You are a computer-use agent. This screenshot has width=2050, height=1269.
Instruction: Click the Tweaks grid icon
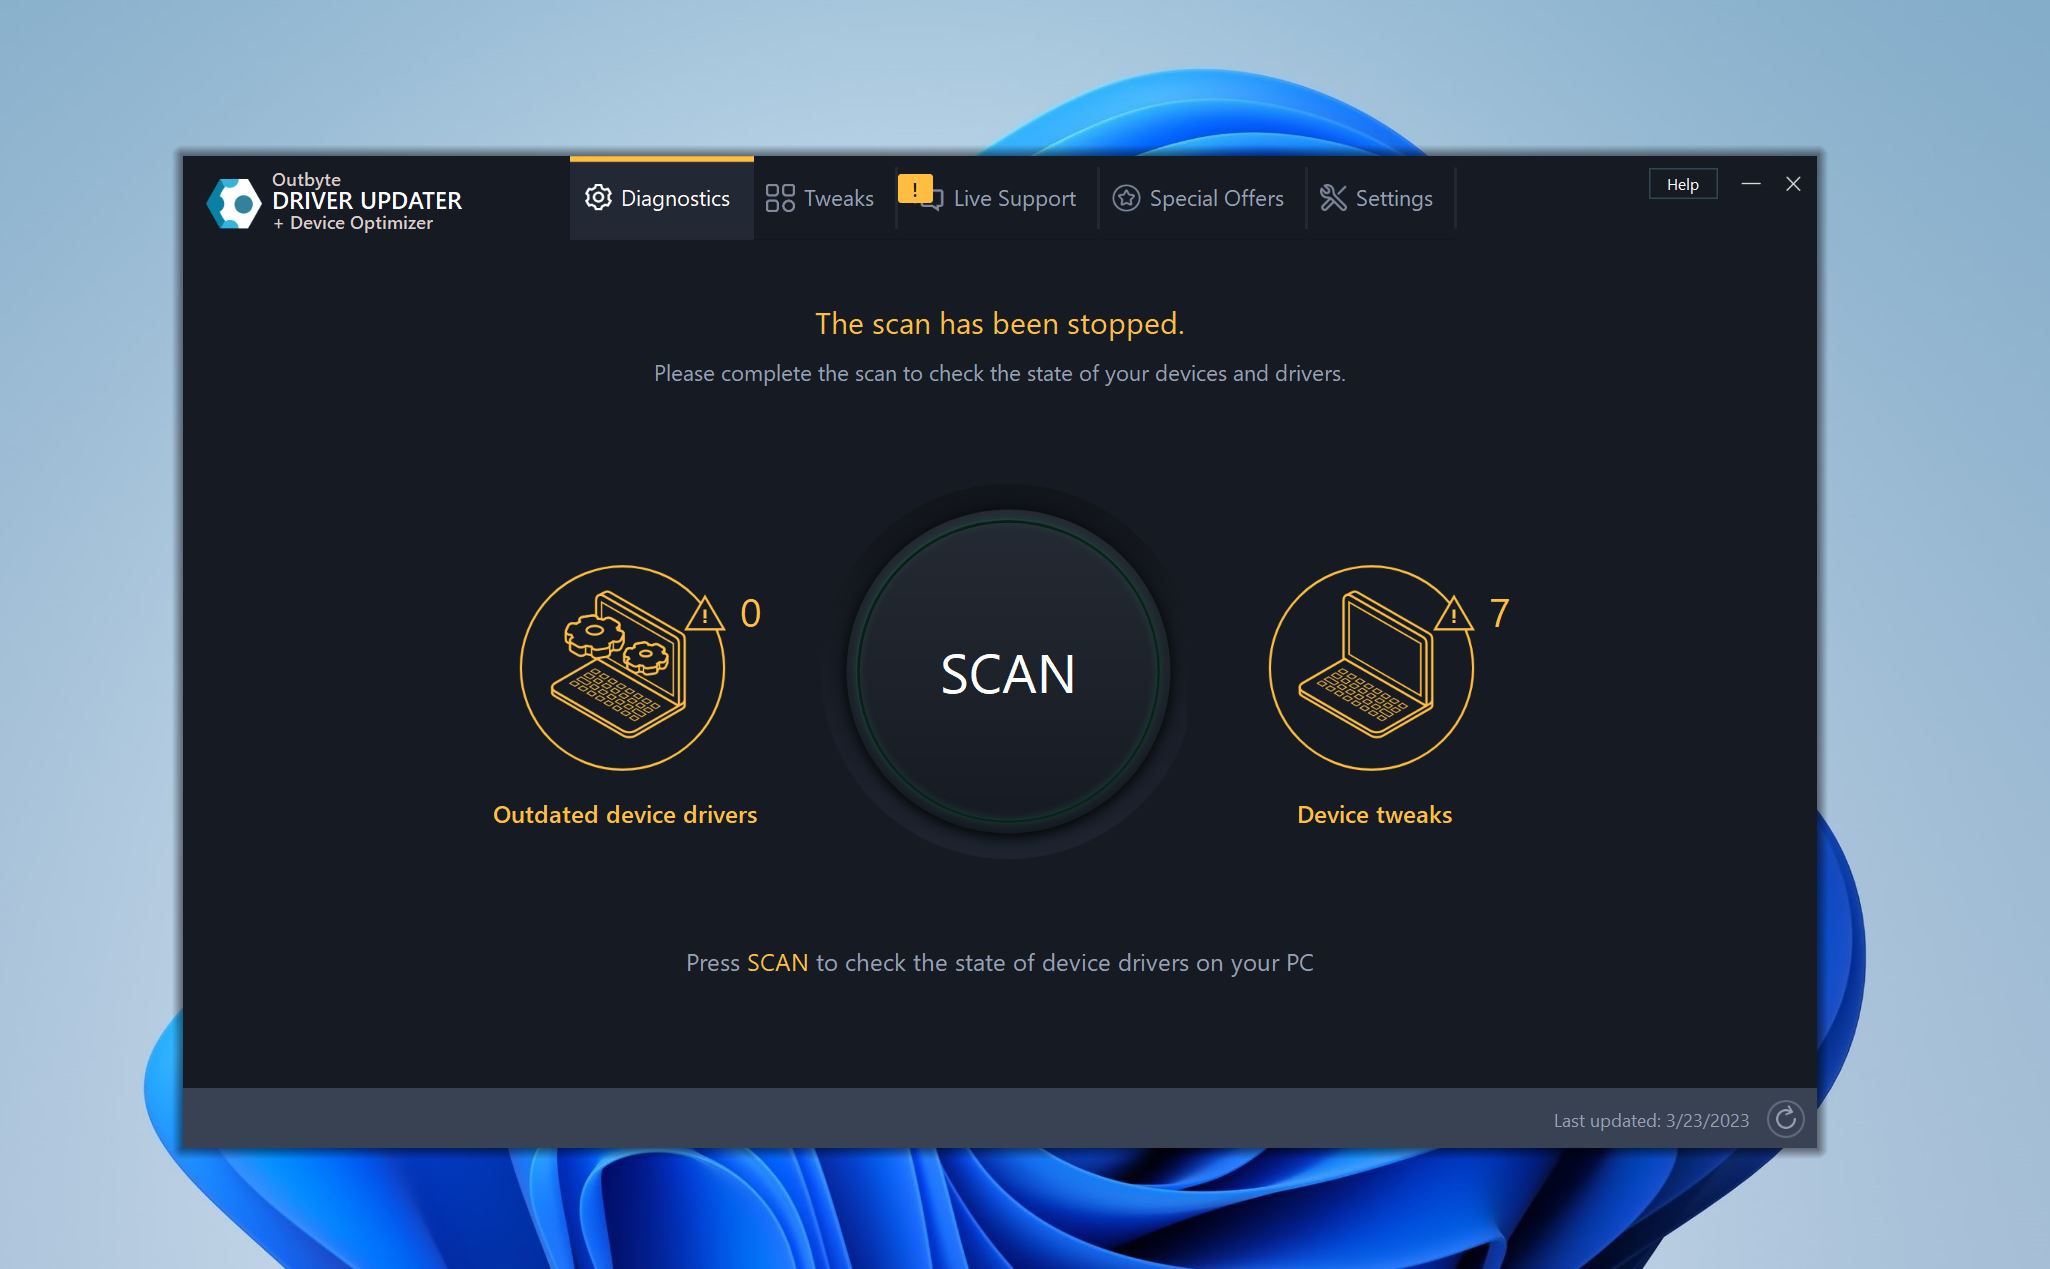pyautogui.click(x=778, y=196)
